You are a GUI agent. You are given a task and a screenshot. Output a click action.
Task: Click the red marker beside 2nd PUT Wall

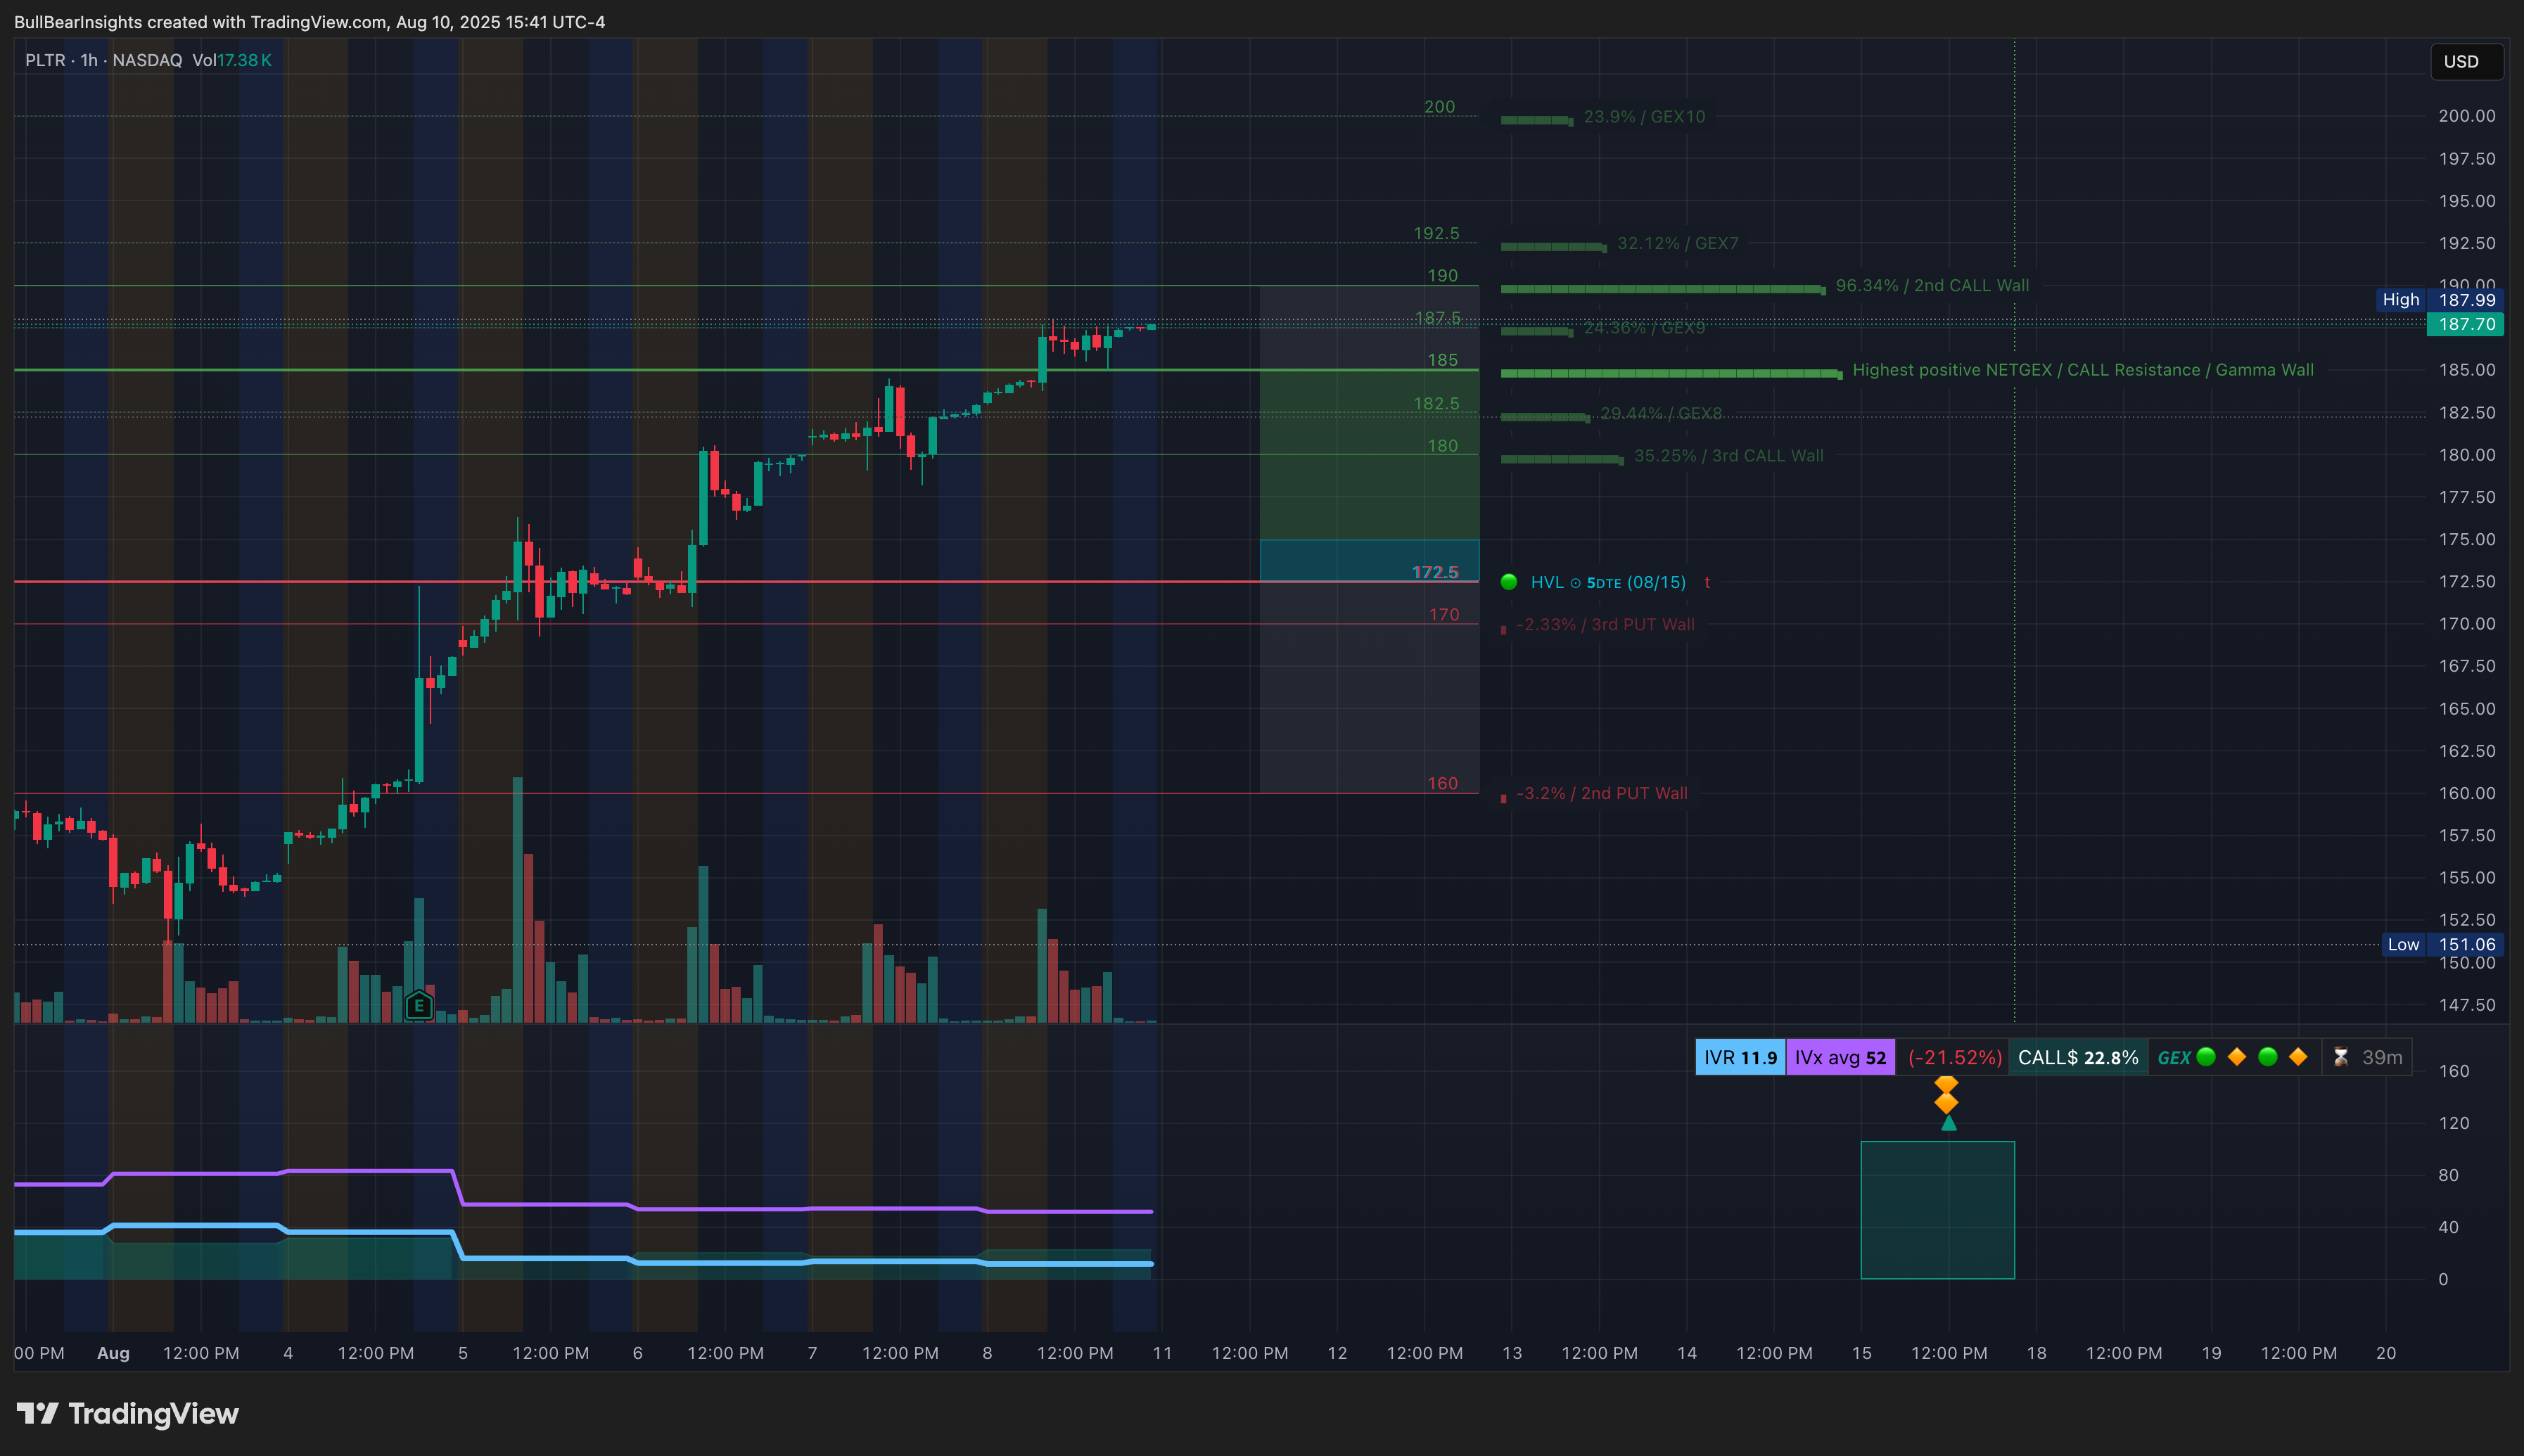click(x=1503, y=798)
